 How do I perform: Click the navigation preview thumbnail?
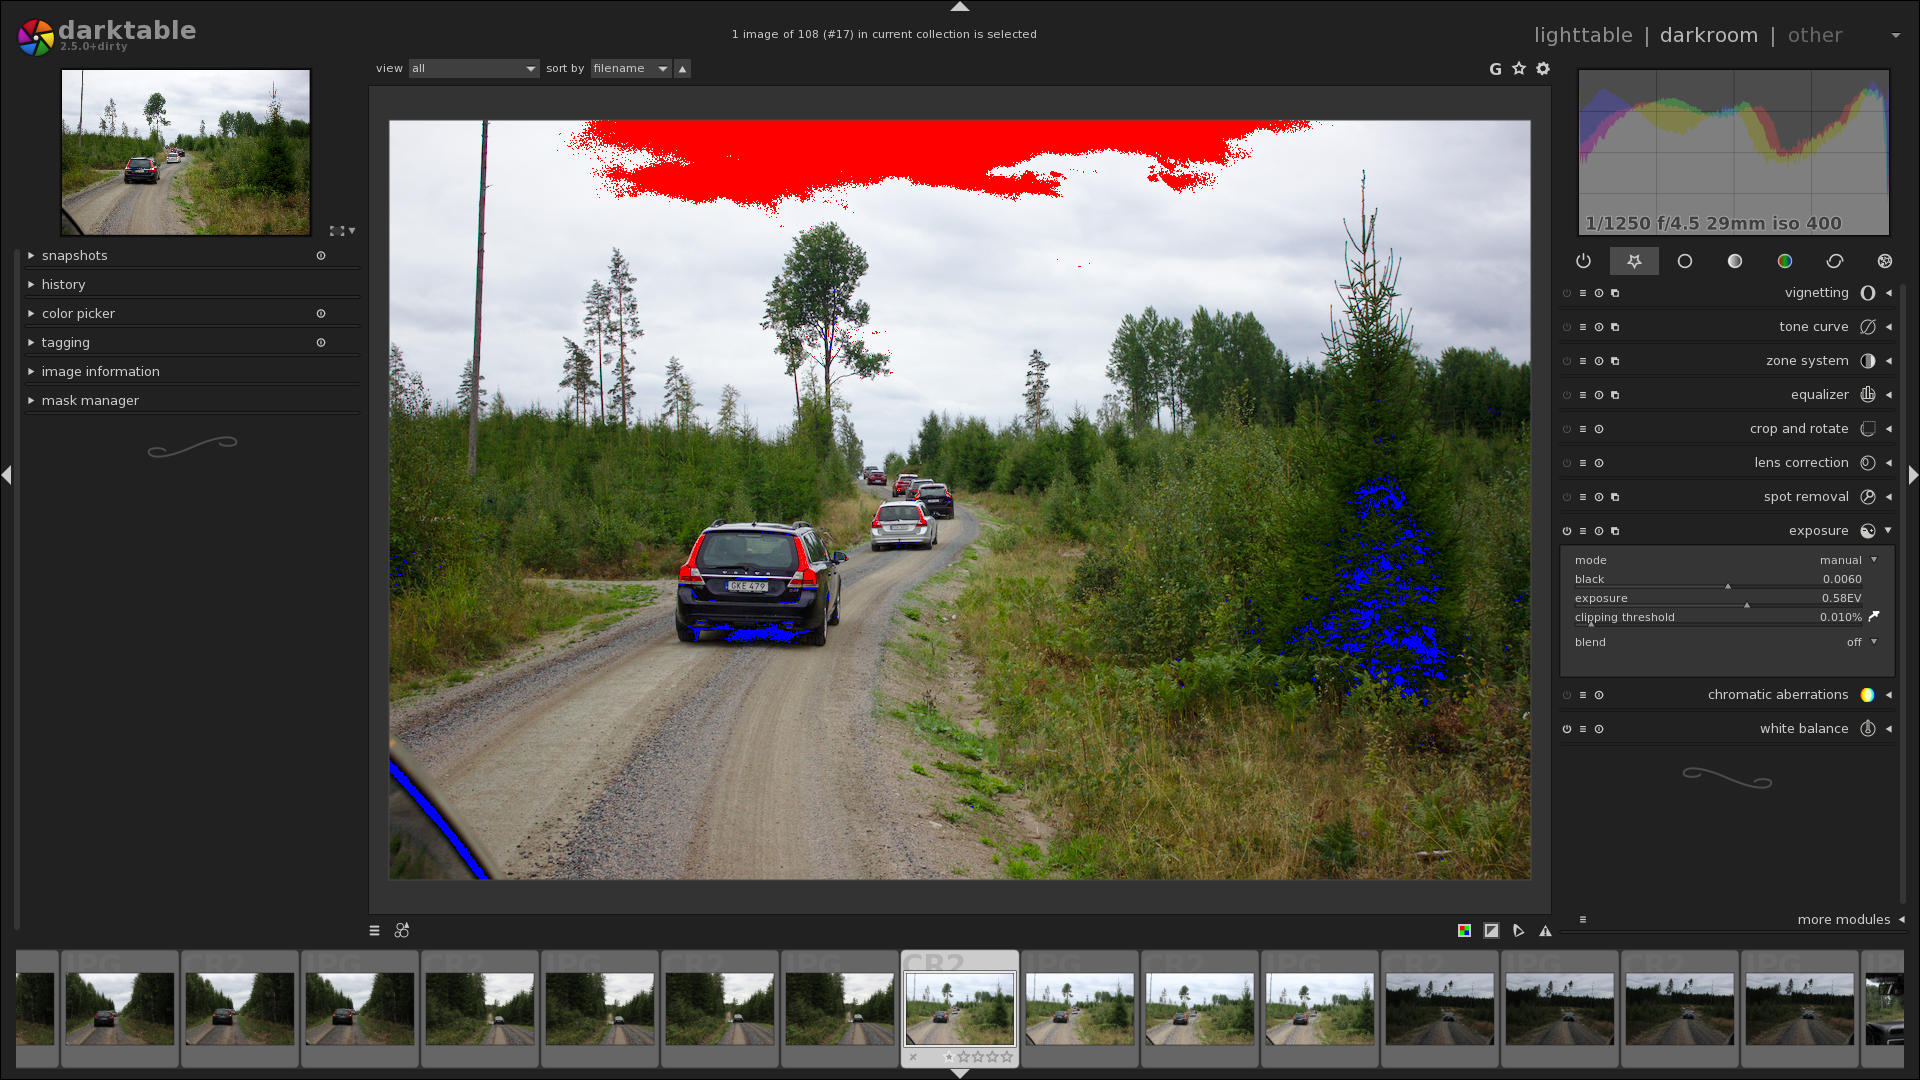pos(186,152)
